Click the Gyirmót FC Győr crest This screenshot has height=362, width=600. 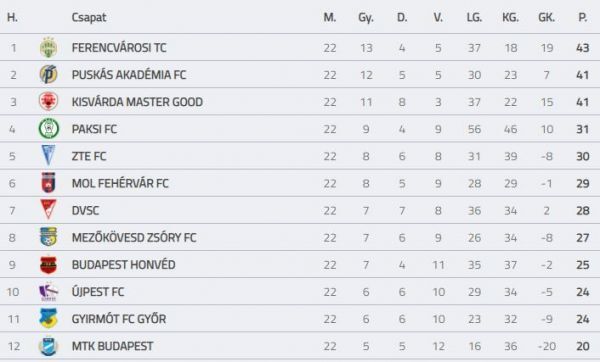coord(49,318)
